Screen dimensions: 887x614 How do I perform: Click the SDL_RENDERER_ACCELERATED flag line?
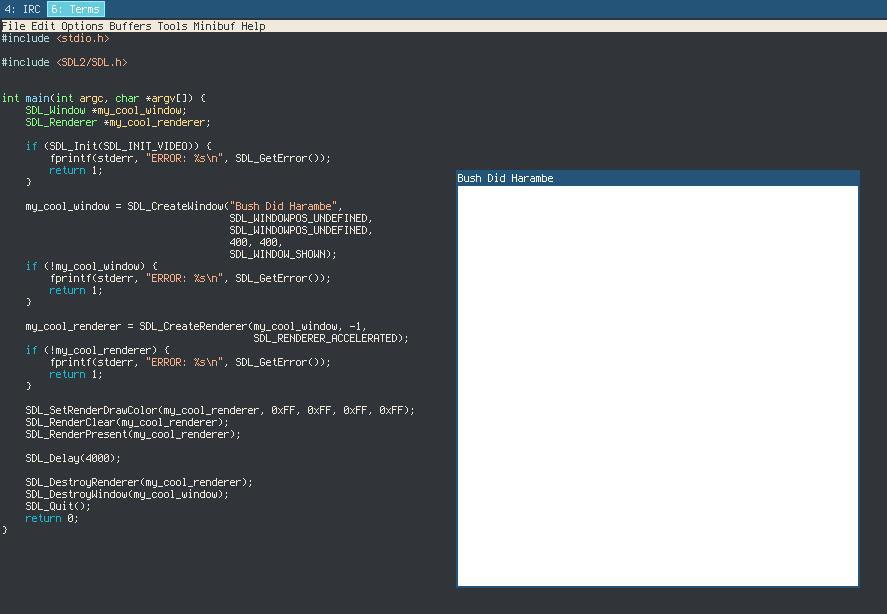(331, 338)
